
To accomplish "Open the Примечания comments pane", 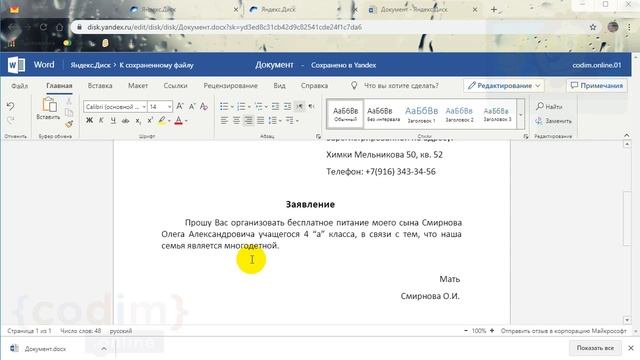I will pyautogui.click(x=597, y=86).
